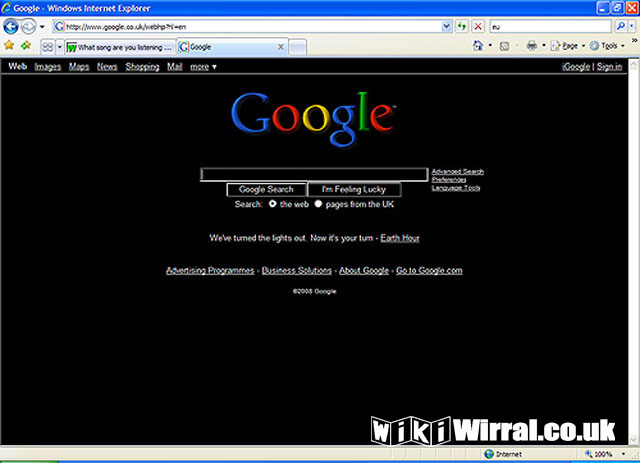Click the 100% zoom level control
The height and width of the screenshot is (463, 640).
coord(599,454)
